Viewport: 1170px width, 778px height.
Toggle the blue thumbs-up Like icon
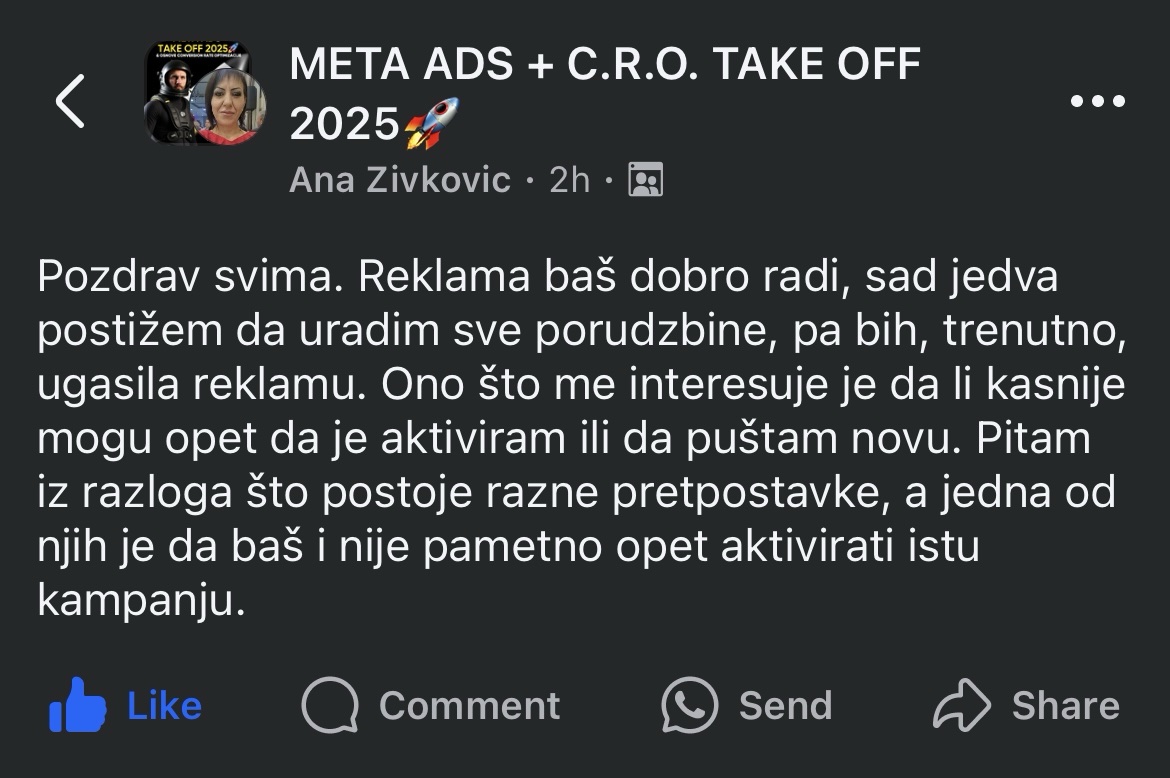pyautogui.click(x=77, y=706)
